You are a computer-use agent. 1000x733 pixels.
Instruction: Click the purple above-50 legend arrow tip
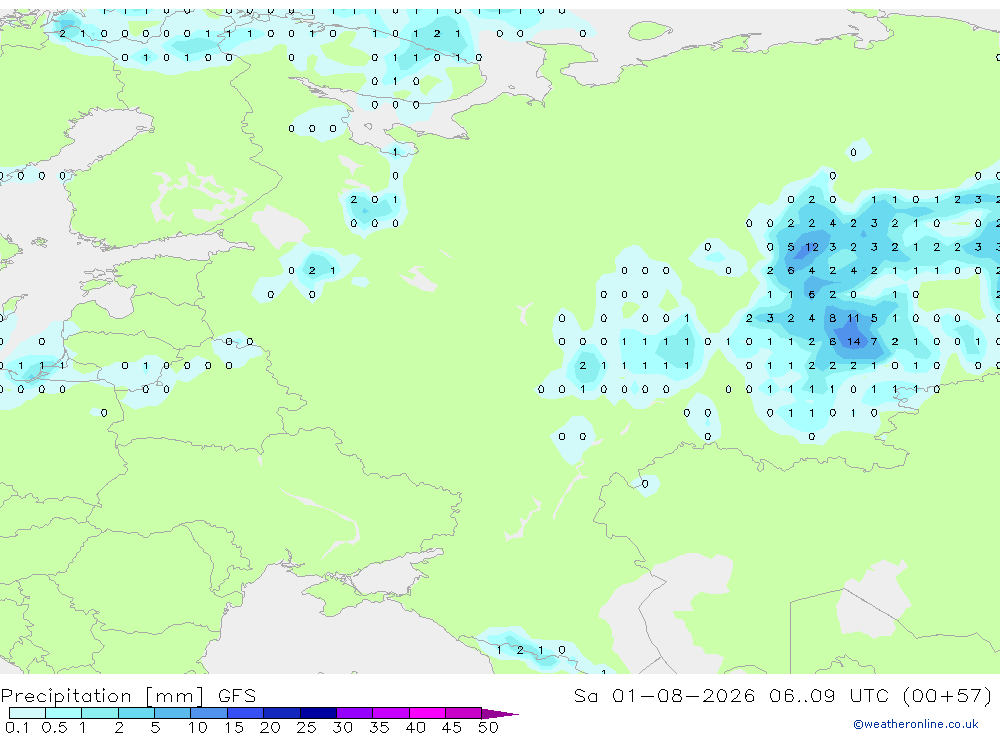point(501,713)
